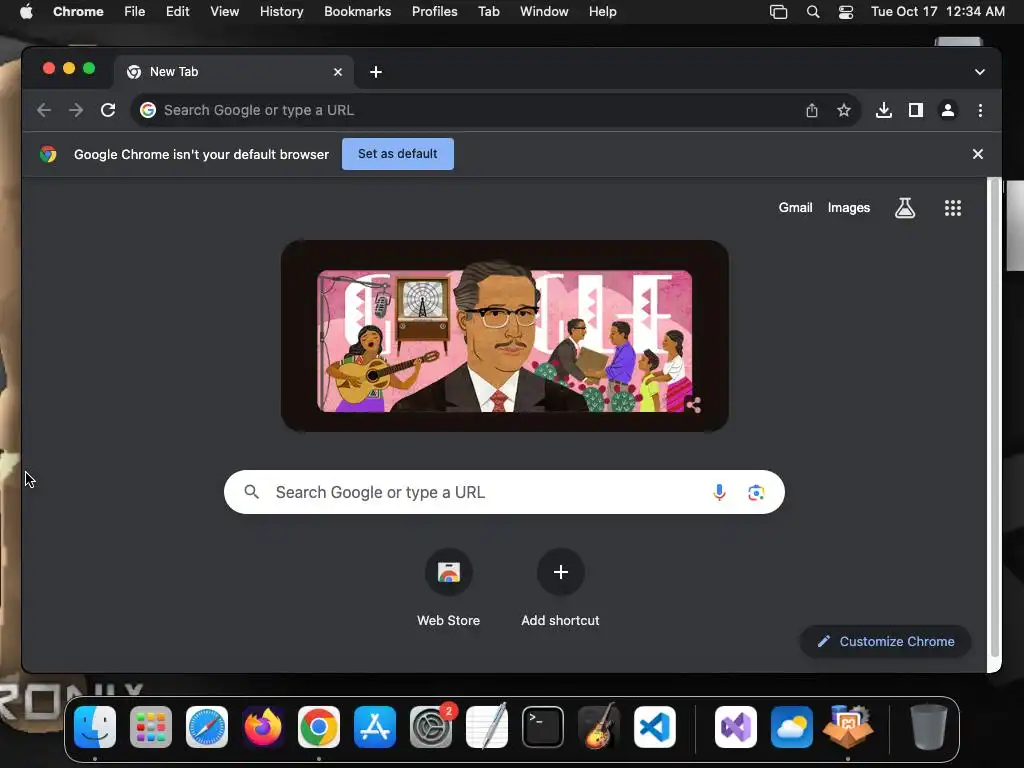Open the Window menu
Image resolution: width=1024 pixels, height=768 pixels.
544,12
